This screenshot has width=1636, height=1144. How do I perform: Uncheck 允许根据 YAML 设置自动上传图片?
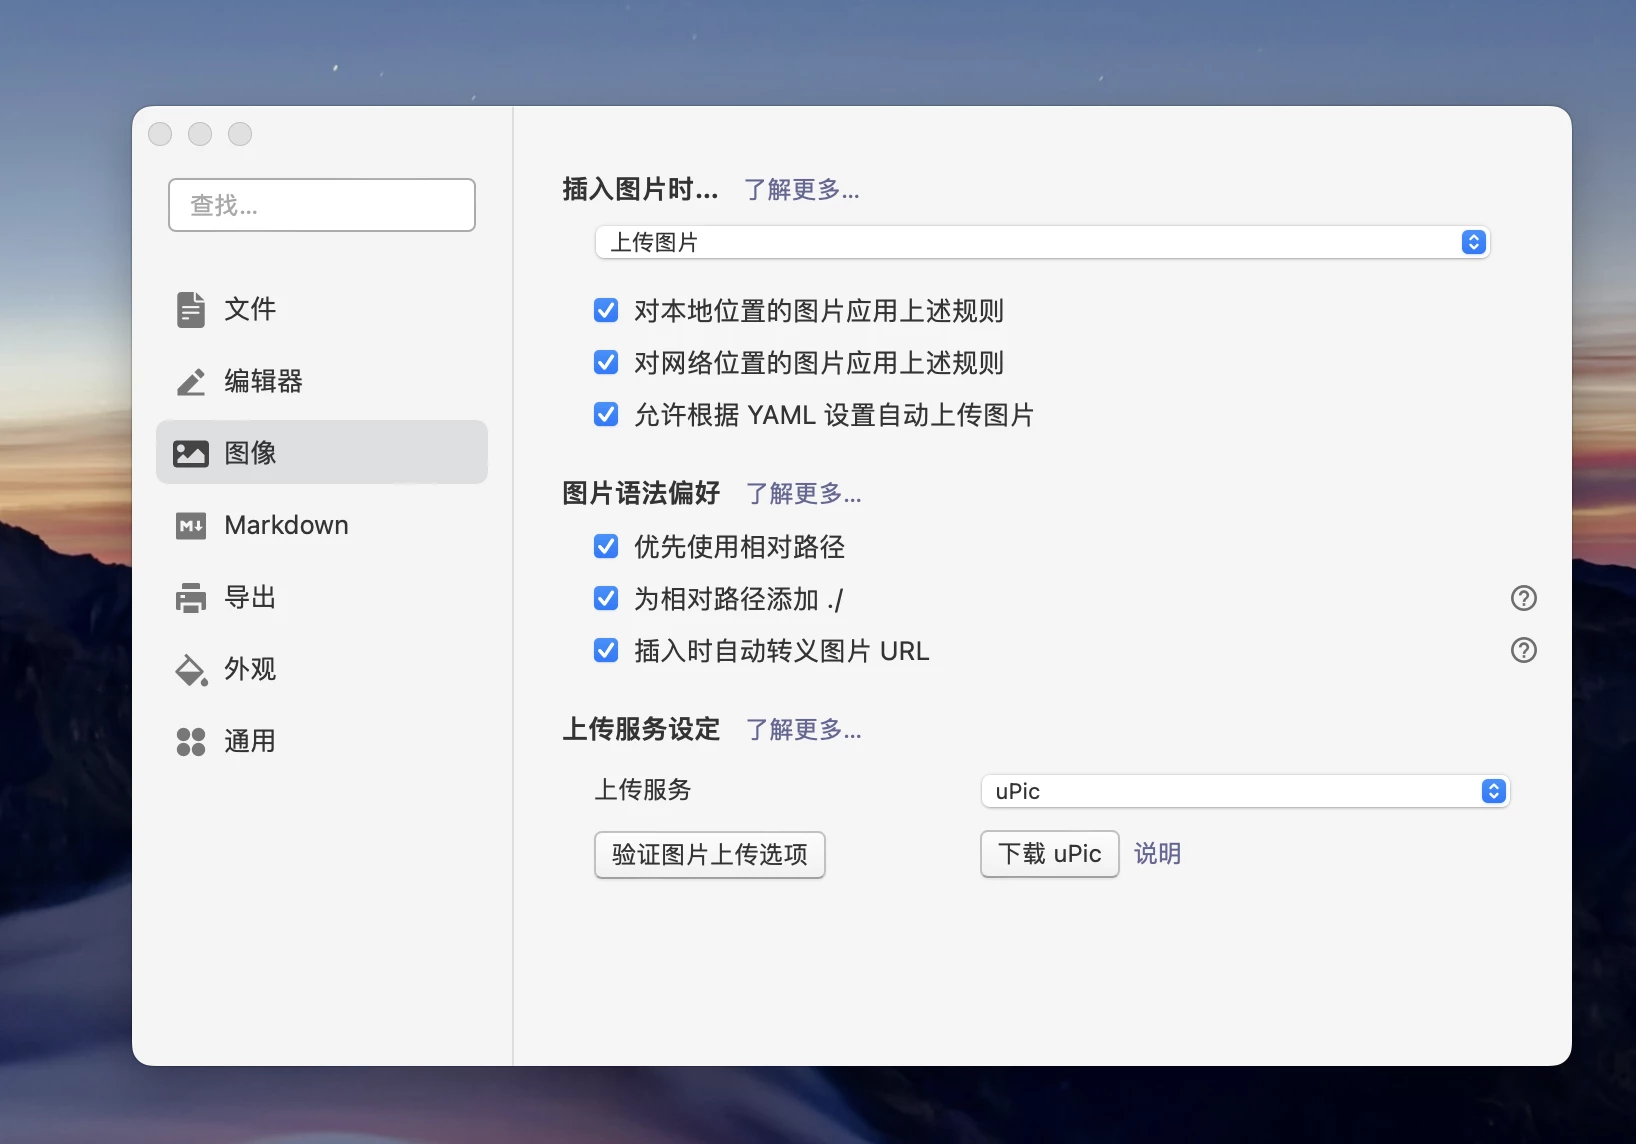tap(606, 414)
